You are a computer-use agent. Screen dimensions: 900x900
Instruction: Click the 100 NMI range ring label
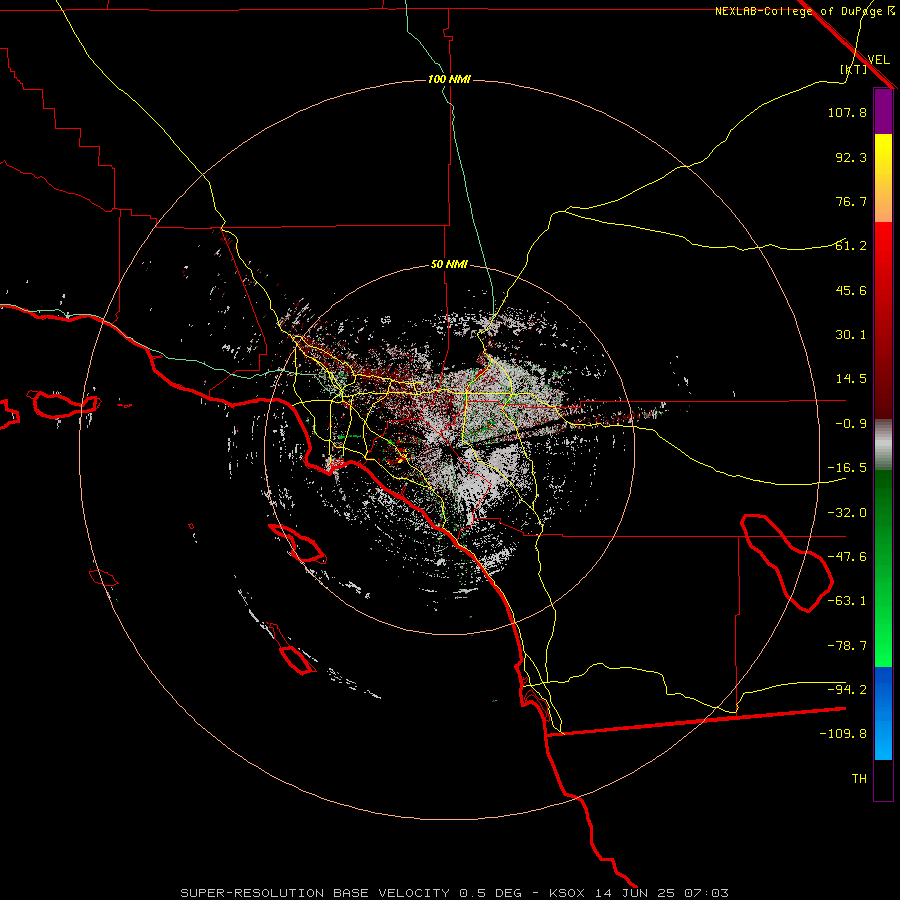[x=449, y=79]
